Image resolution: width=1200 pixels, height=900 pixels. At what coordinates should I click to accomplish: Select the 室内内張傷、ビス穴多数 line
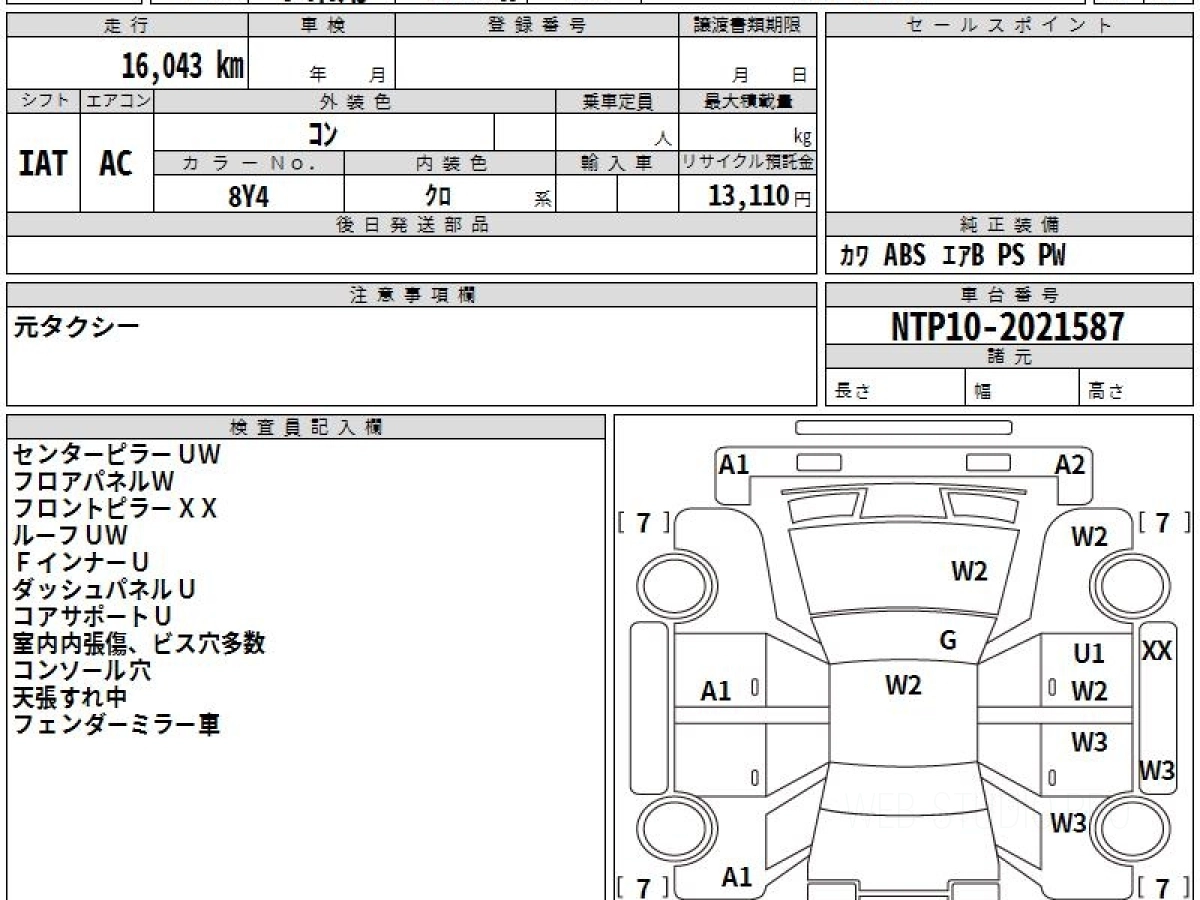pos(139,643)
